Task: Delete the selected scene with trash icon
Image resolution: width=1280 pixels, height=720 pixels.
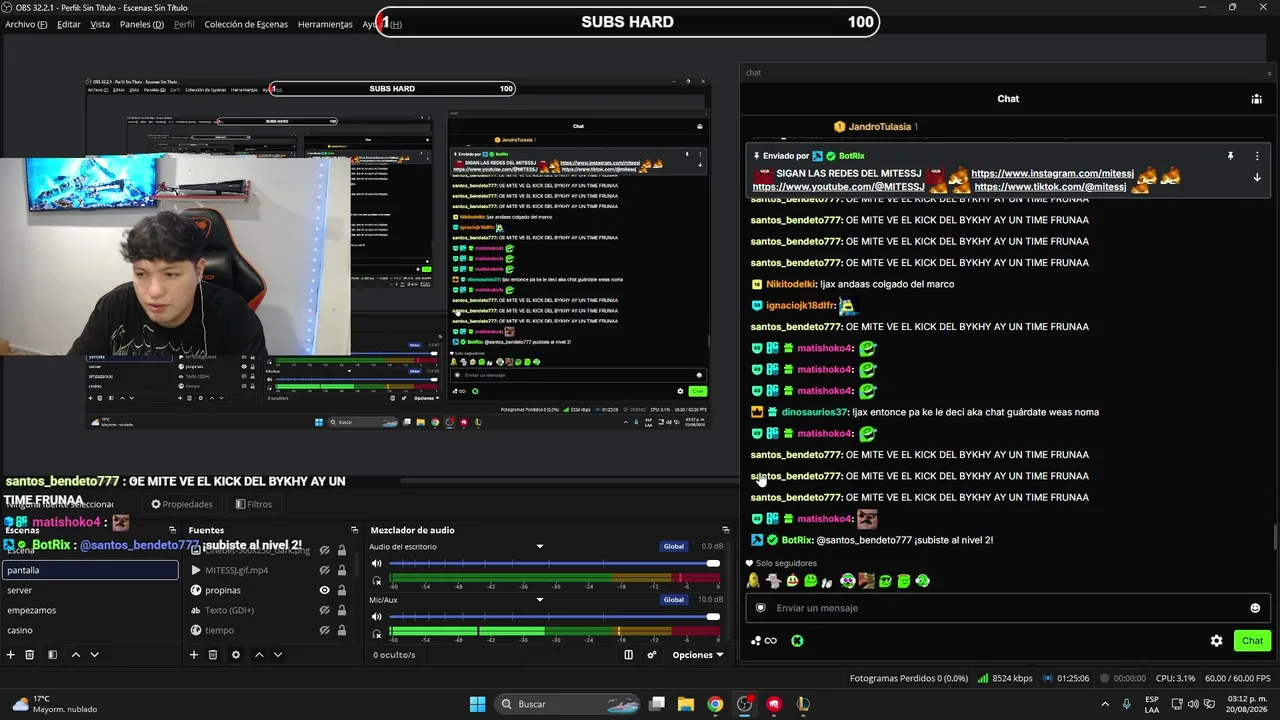Action: (30, 655)
